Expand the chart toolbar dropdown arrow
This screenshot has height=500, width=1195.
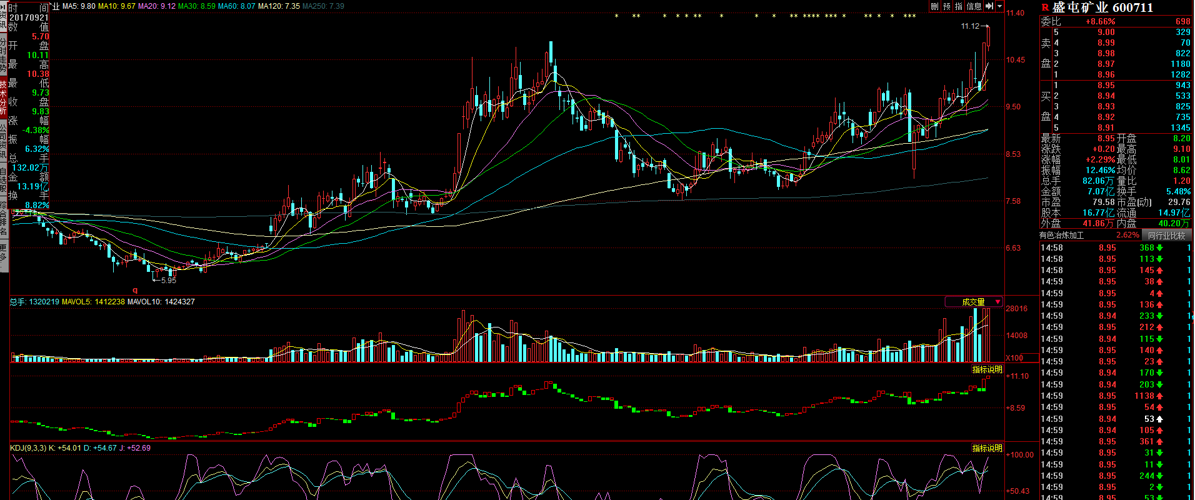tap(998, 5)
